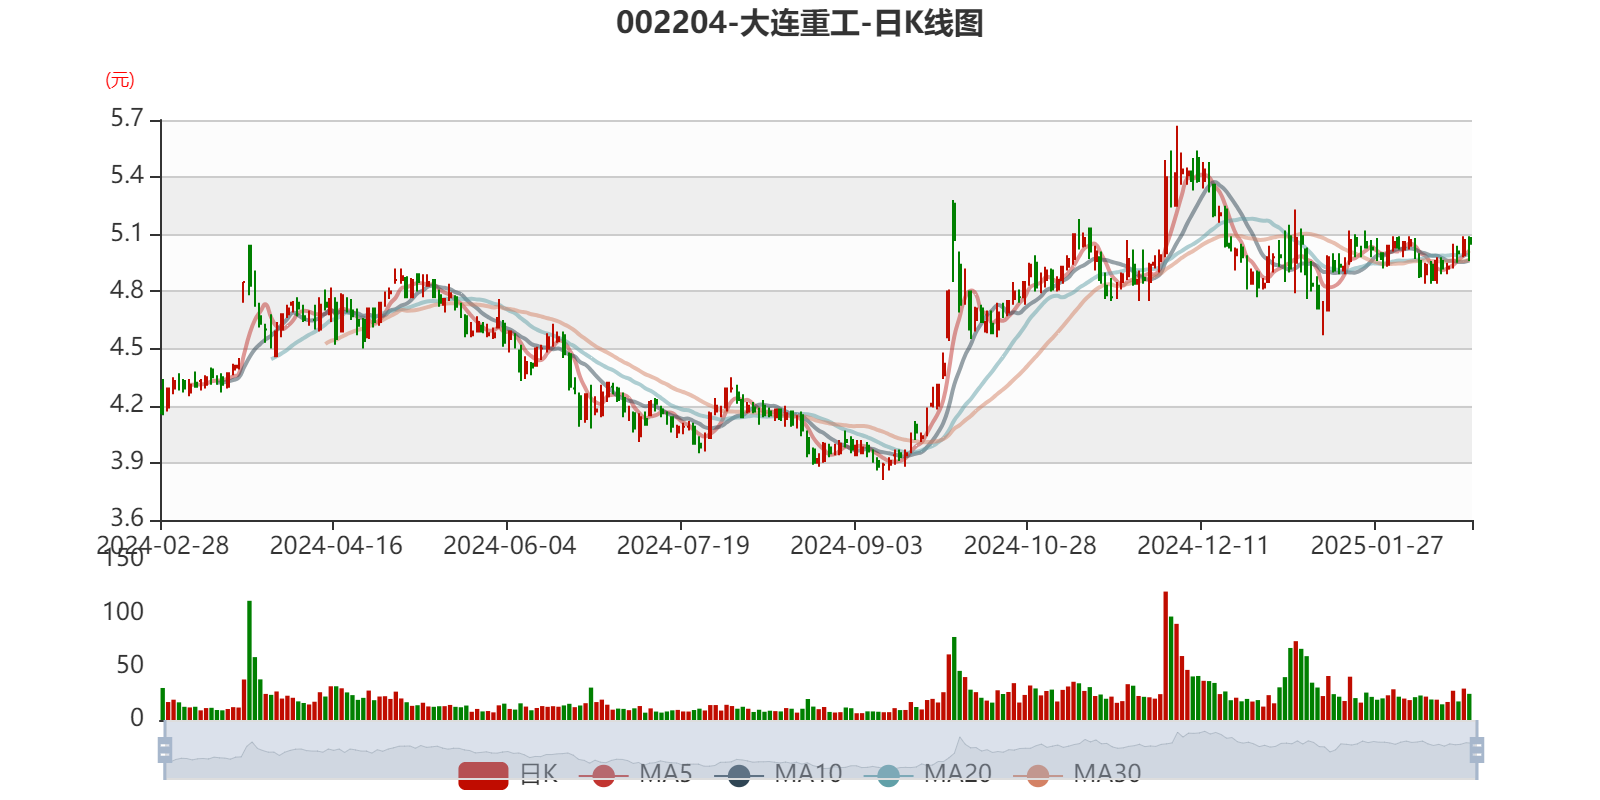Click the 2024-10-28 date label
Viewport: 1600px width, 800px height.
click(x=1030, y=546)
